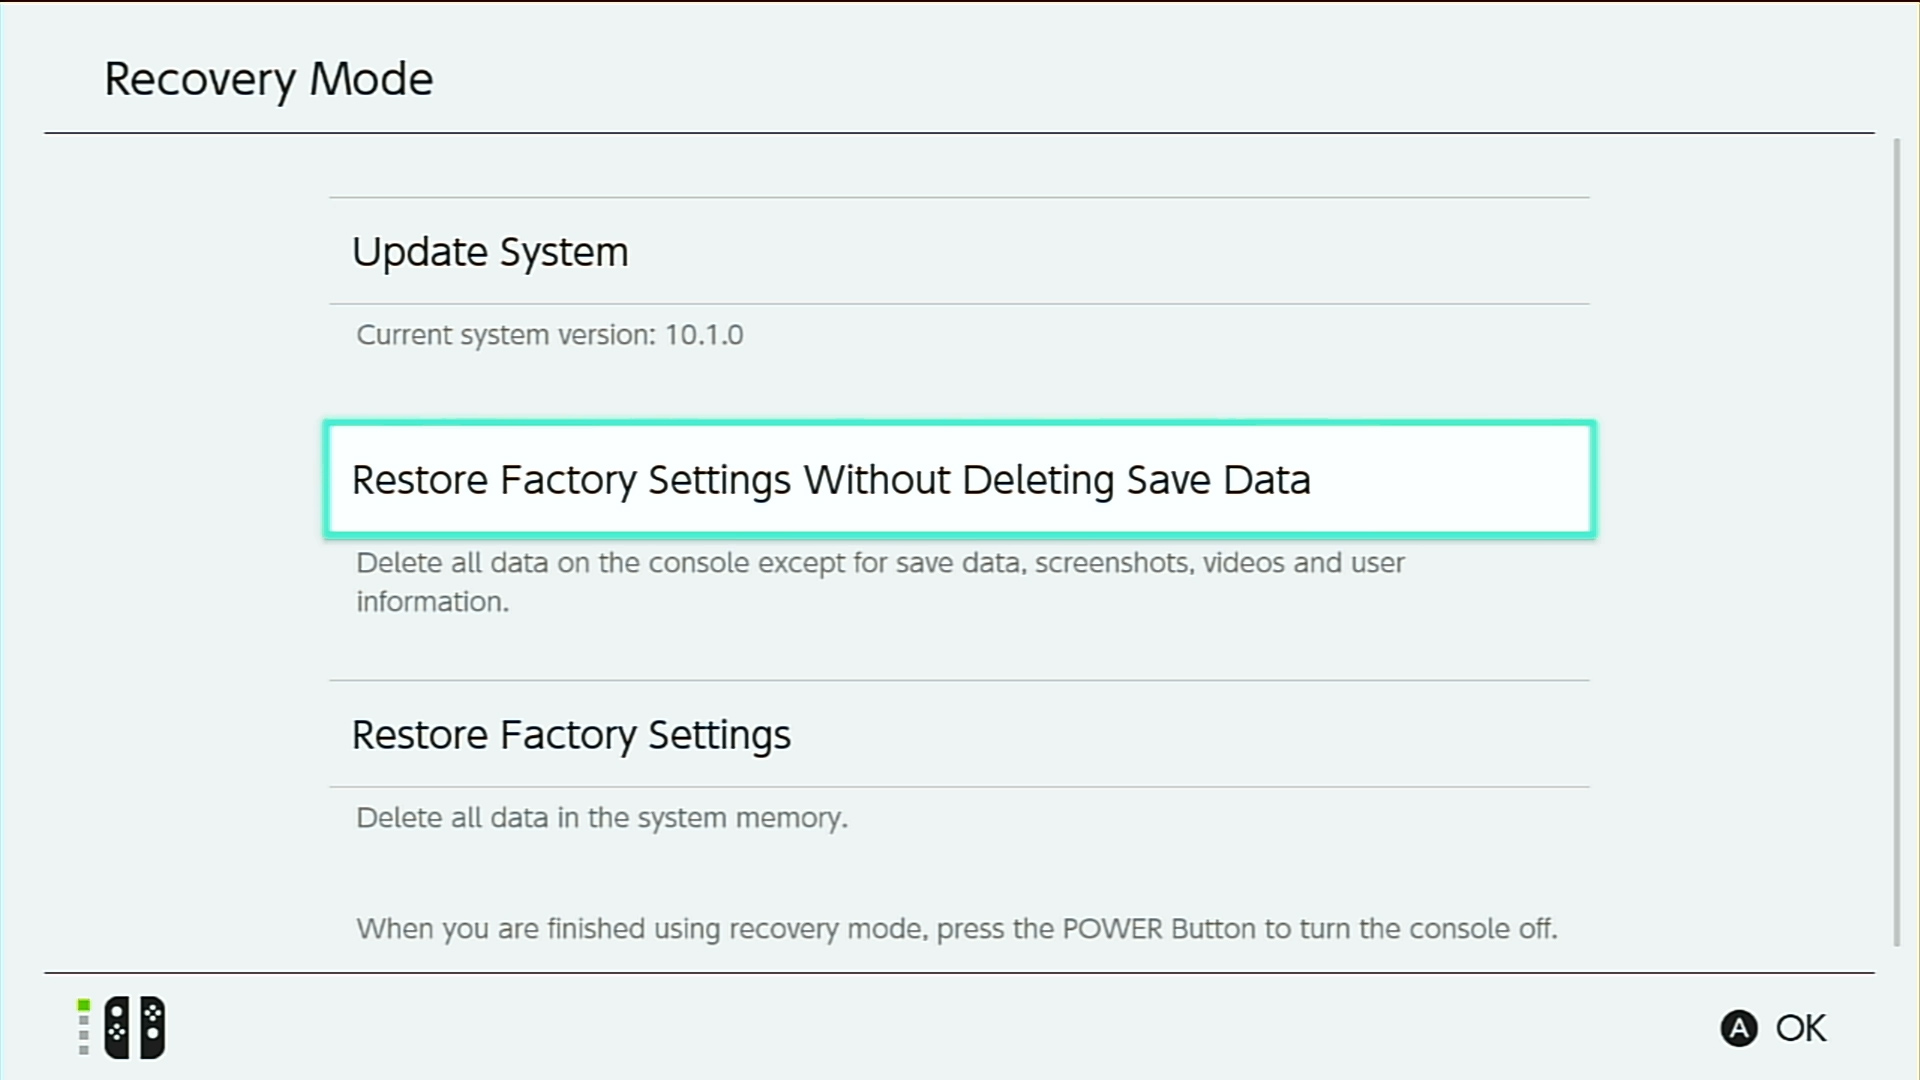The width and height of the screenshot is (1920, 1080).
Task: Click the A button icon
Action: [1739, 1028]
